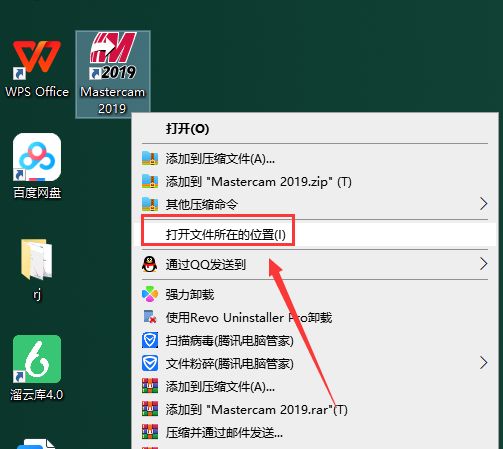Viewport: 503px width, 449px height.
Task: Click 添加到压缩文件(A)... with folder zip icon
Action: 315,159
